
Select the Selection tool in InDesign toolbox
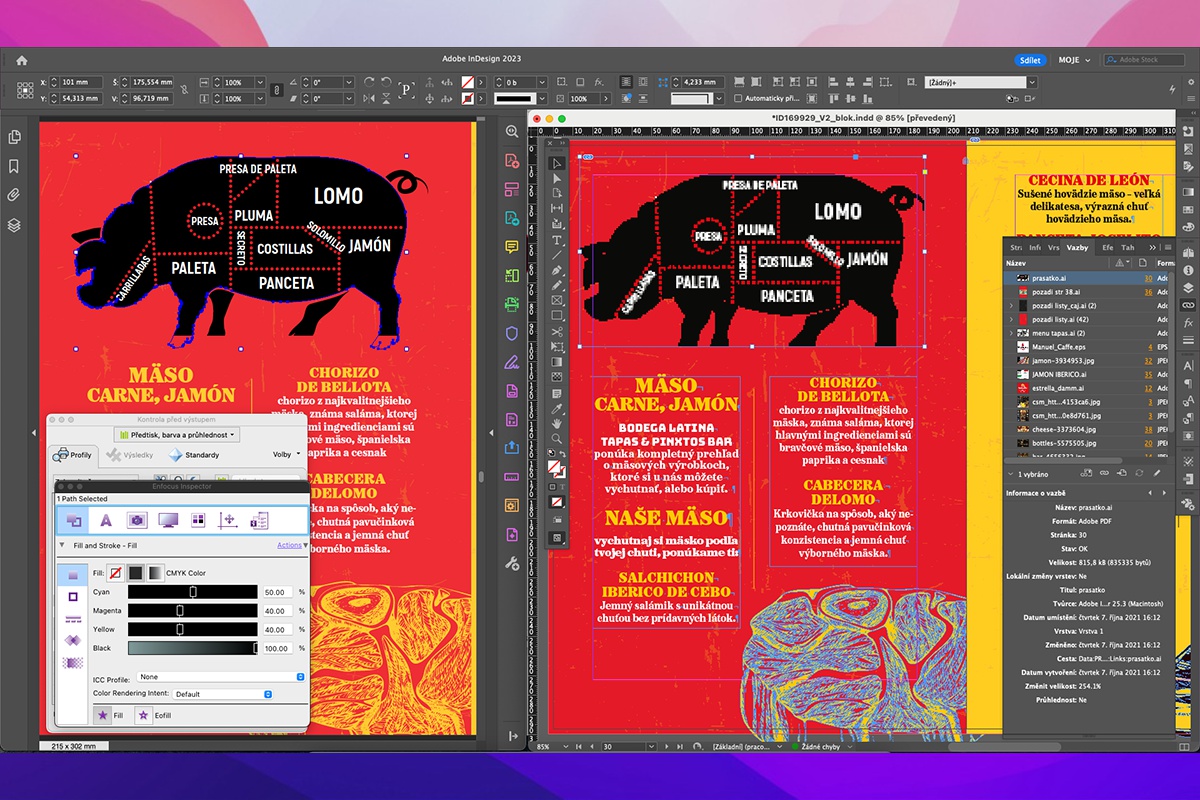pos(558,163)
